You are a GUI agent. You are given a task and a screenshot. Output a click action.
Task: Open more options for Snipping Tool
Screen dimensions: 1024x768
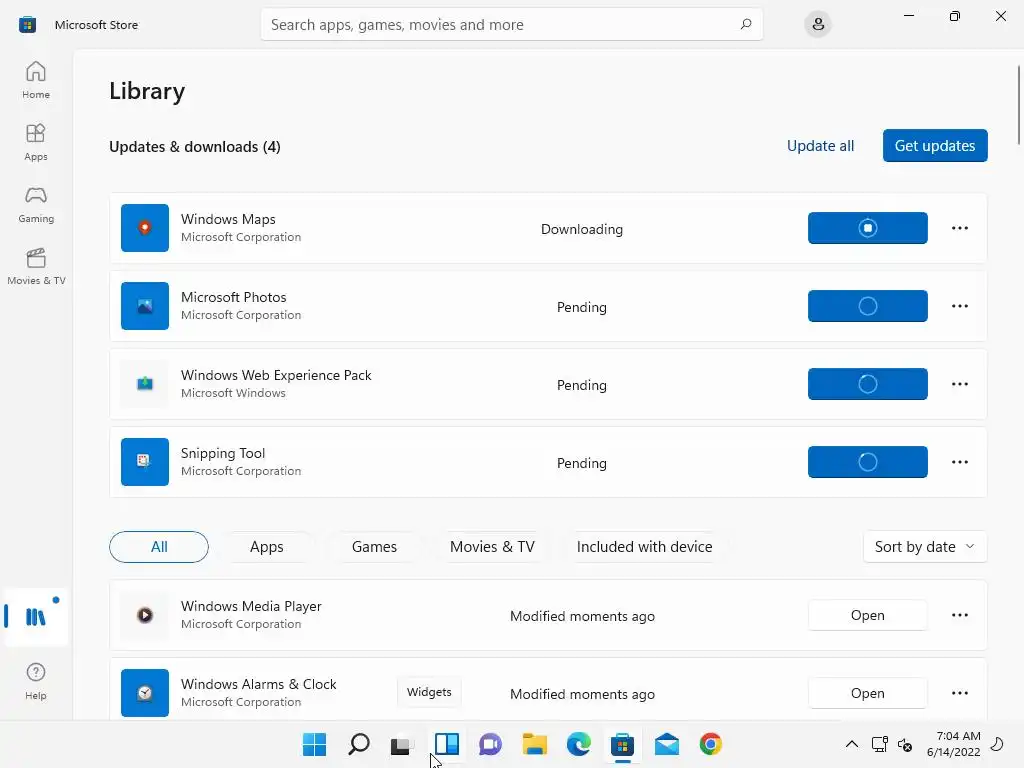pyautogui.click(x=959, y=462)
